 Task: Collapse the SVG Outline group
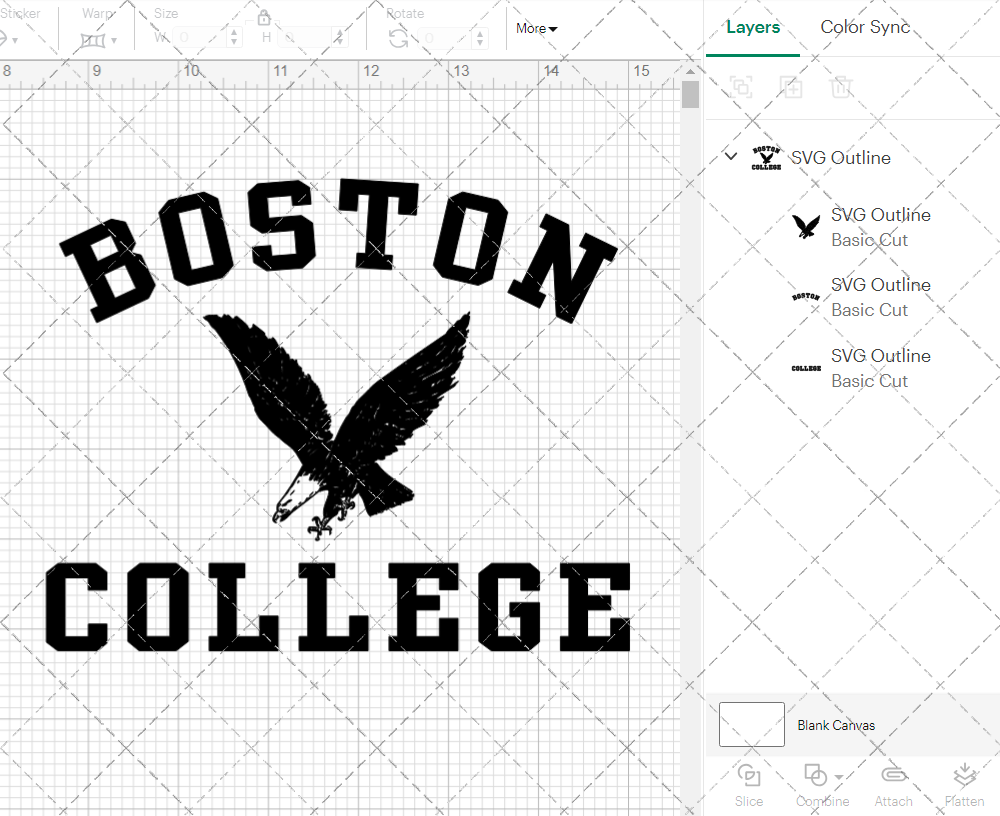pos(730,157)
